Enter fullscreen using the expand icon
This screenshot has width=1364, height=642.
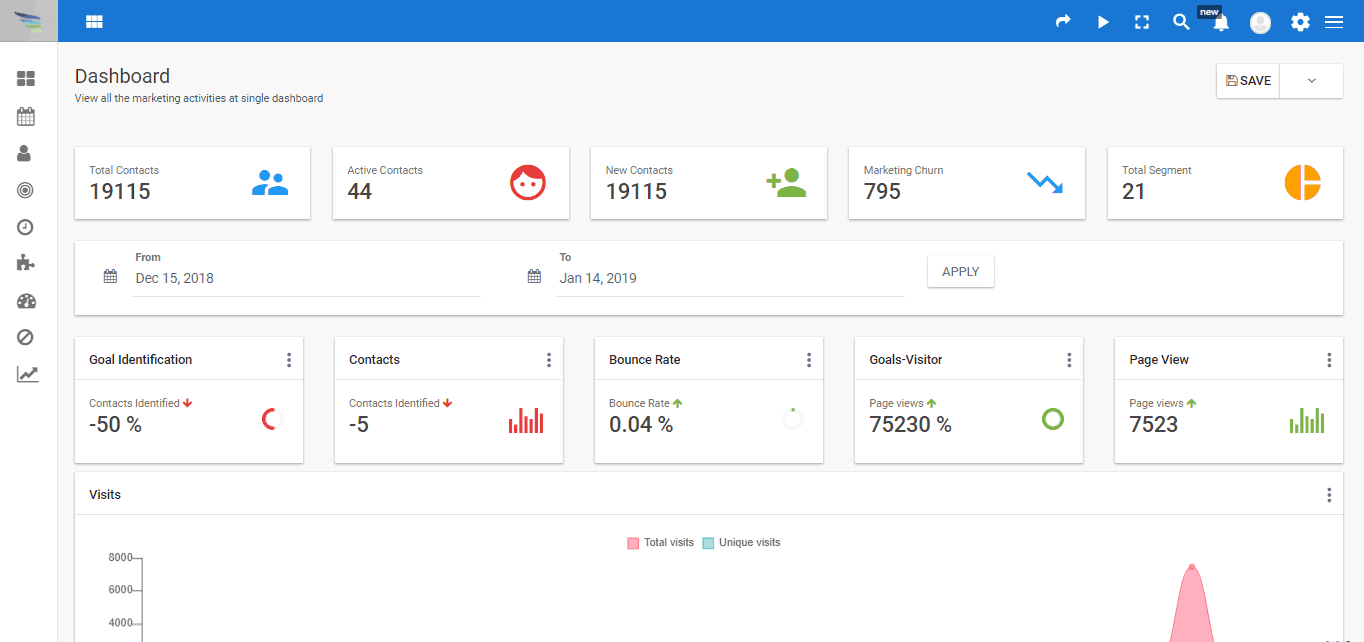coord(1142,21)
